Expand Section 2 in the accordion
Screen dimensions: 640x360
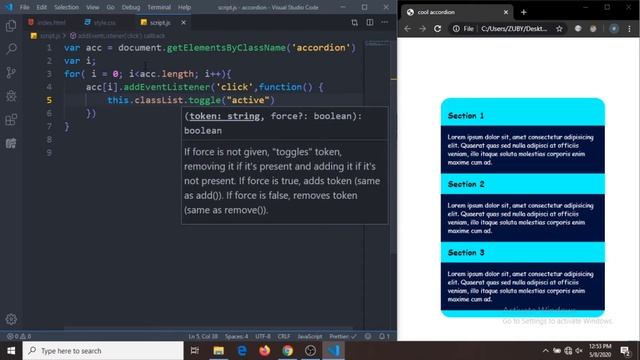522,184
